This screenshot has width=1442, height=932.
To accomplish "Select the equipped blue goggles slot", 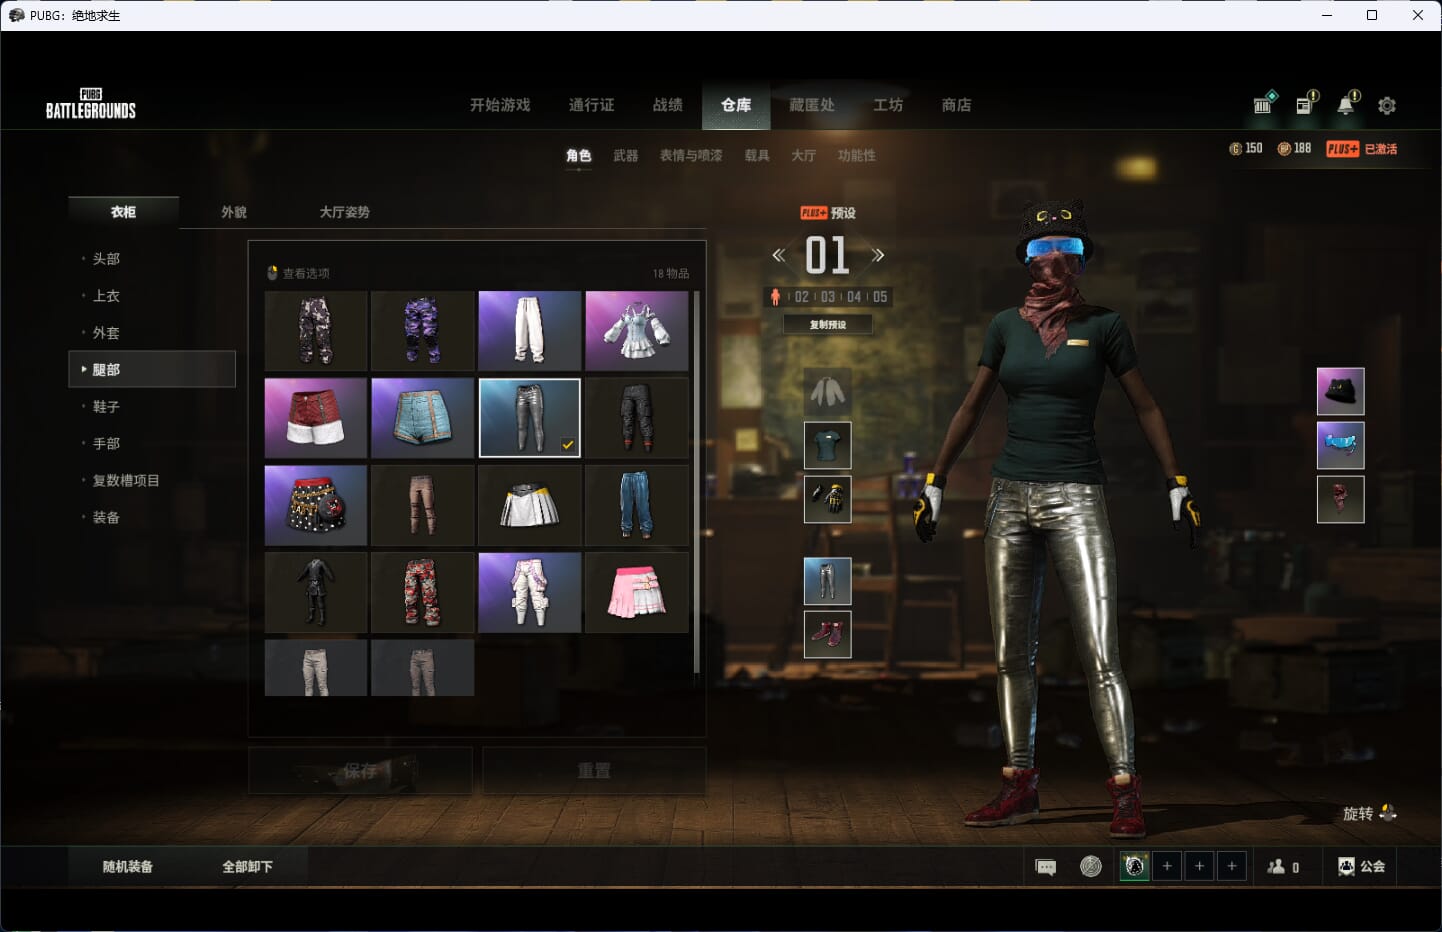I will (1340, 445).
